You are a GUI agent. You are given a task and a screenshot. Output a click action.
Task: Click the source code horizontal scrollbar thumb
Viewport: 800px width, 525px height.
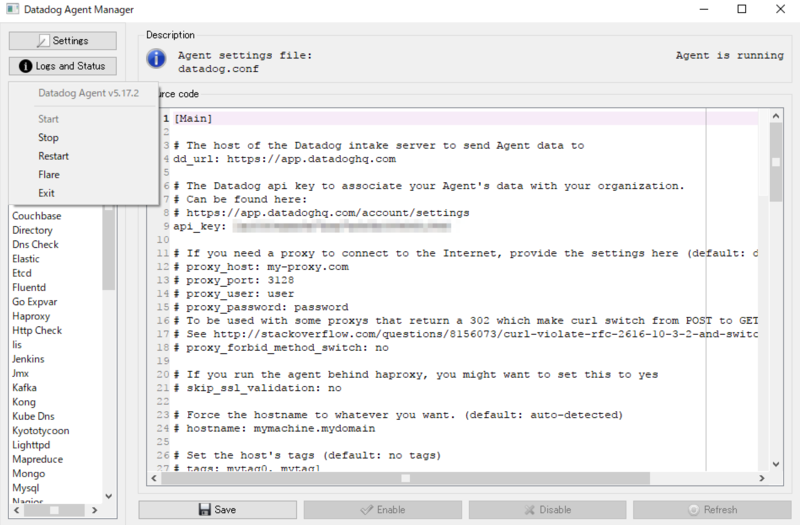[x=406, y=478]
